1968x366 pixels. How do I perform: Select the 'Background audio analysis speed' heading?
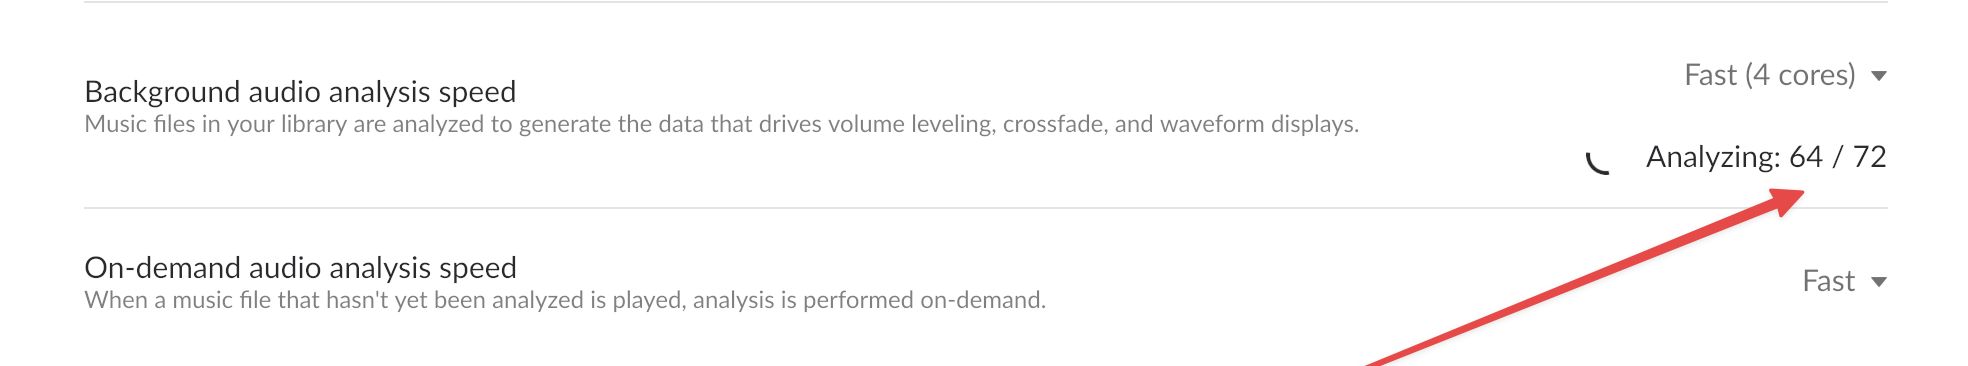tap(300, 92)
